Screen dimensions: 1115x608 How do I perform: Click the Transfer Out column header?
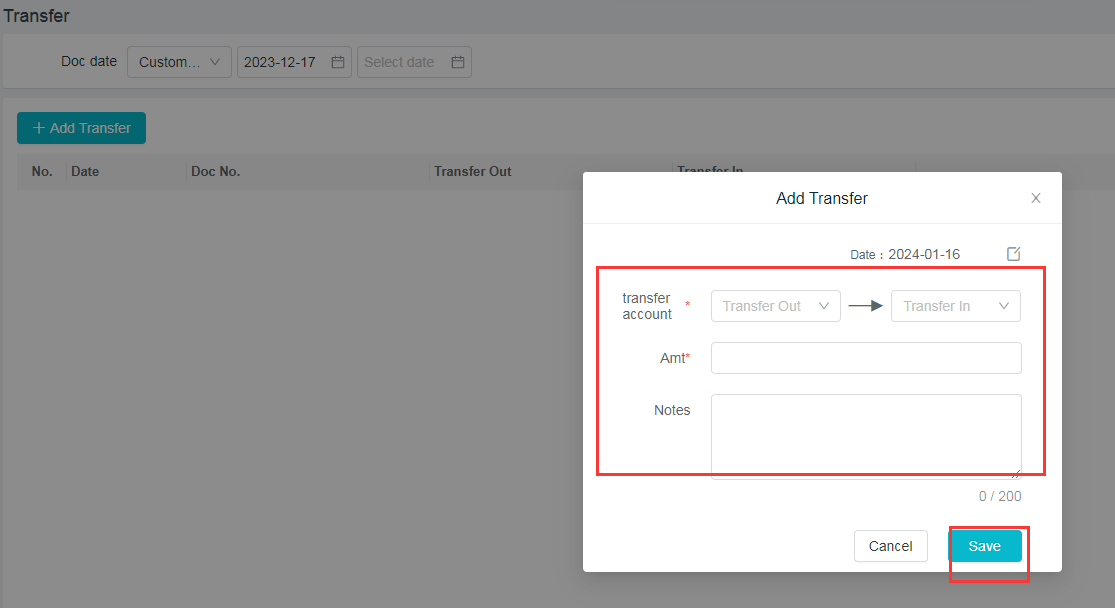472,171
